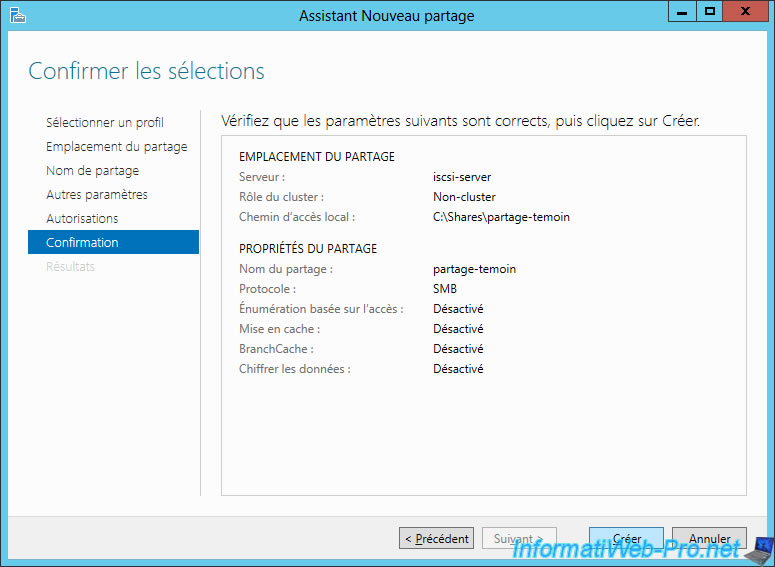
Task: Click the partage-temoin share name value
Action: point(474,269)
